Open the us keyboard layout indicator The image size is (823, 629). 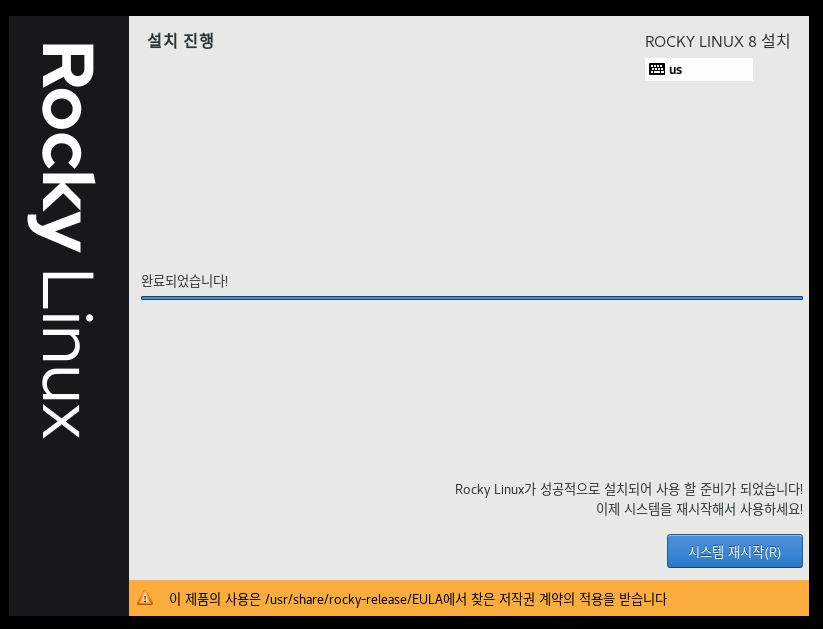[x=698, y=69]
